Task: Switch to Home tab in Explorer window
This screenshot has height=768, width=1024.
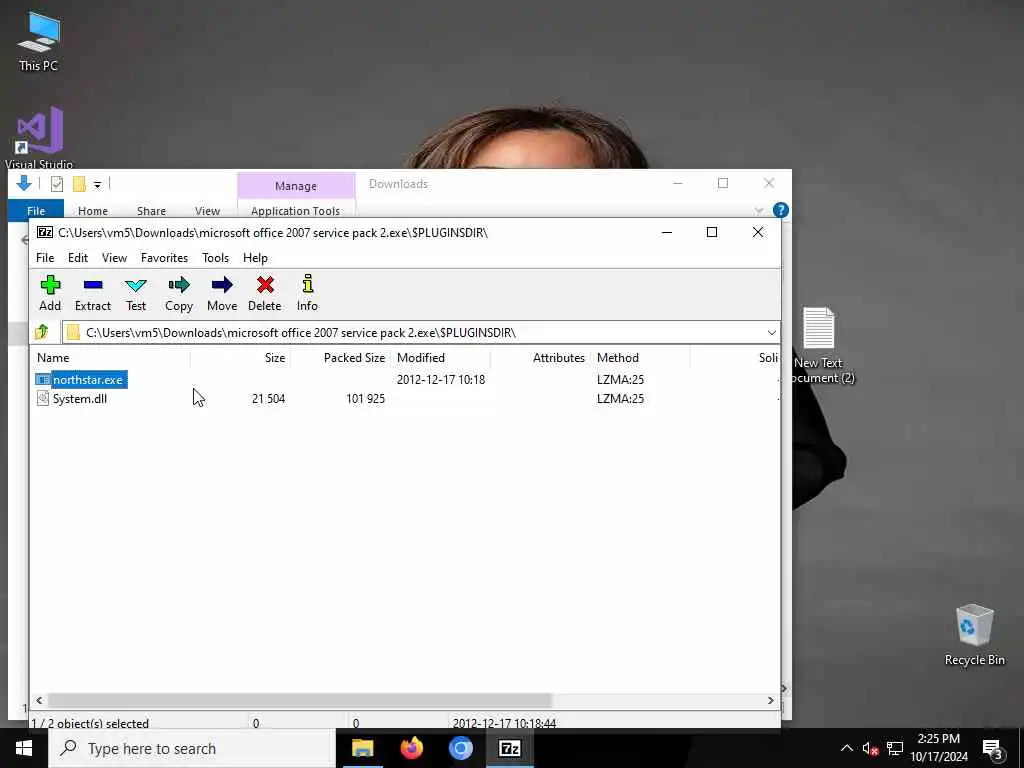Action: tap(93, 210)
